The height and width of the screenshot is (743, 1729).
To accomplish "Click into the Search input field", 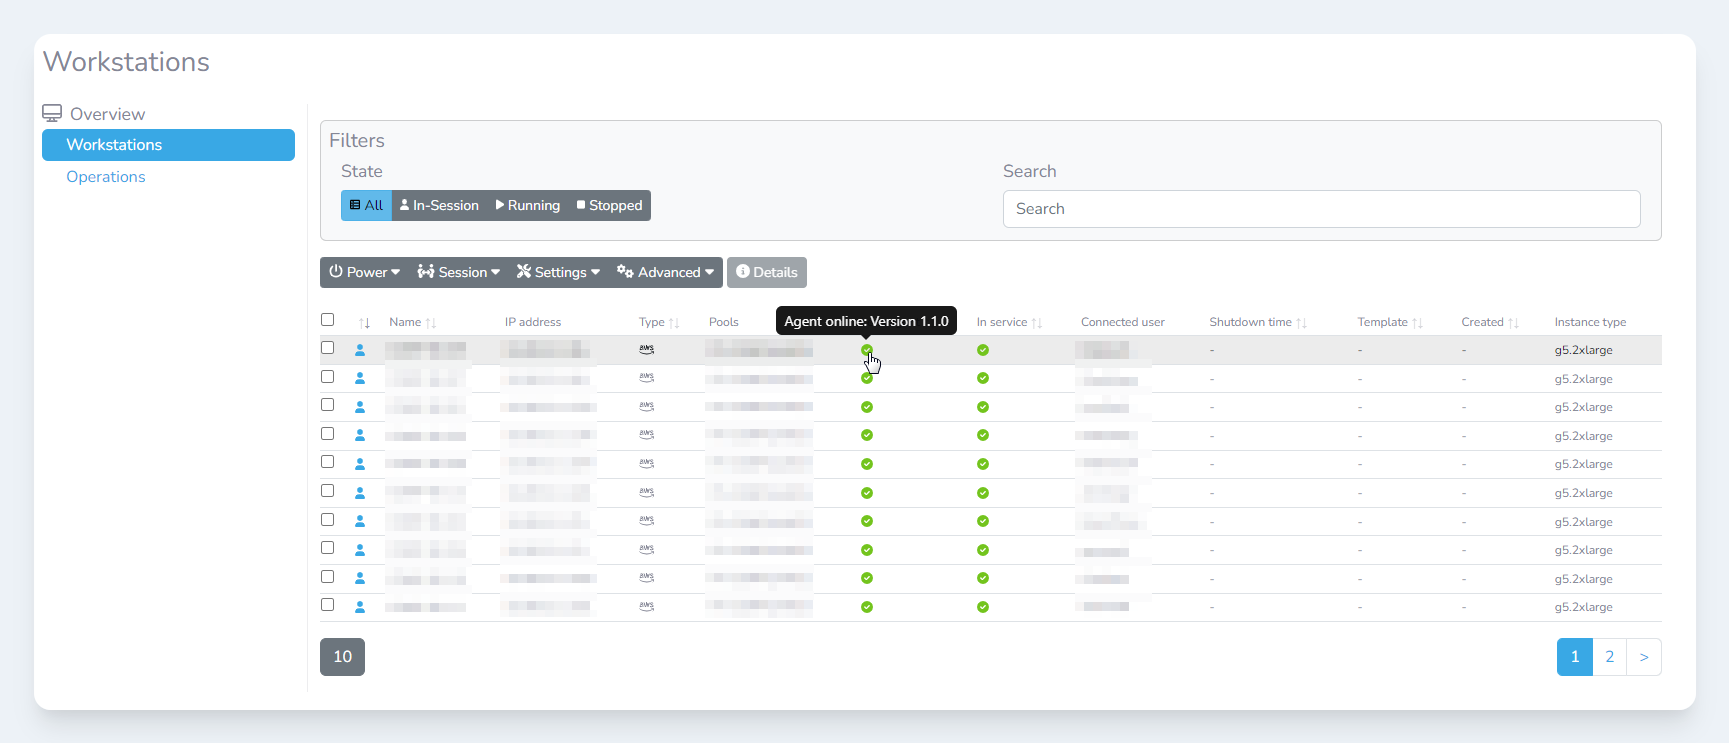I will [x=1321, y=209].
